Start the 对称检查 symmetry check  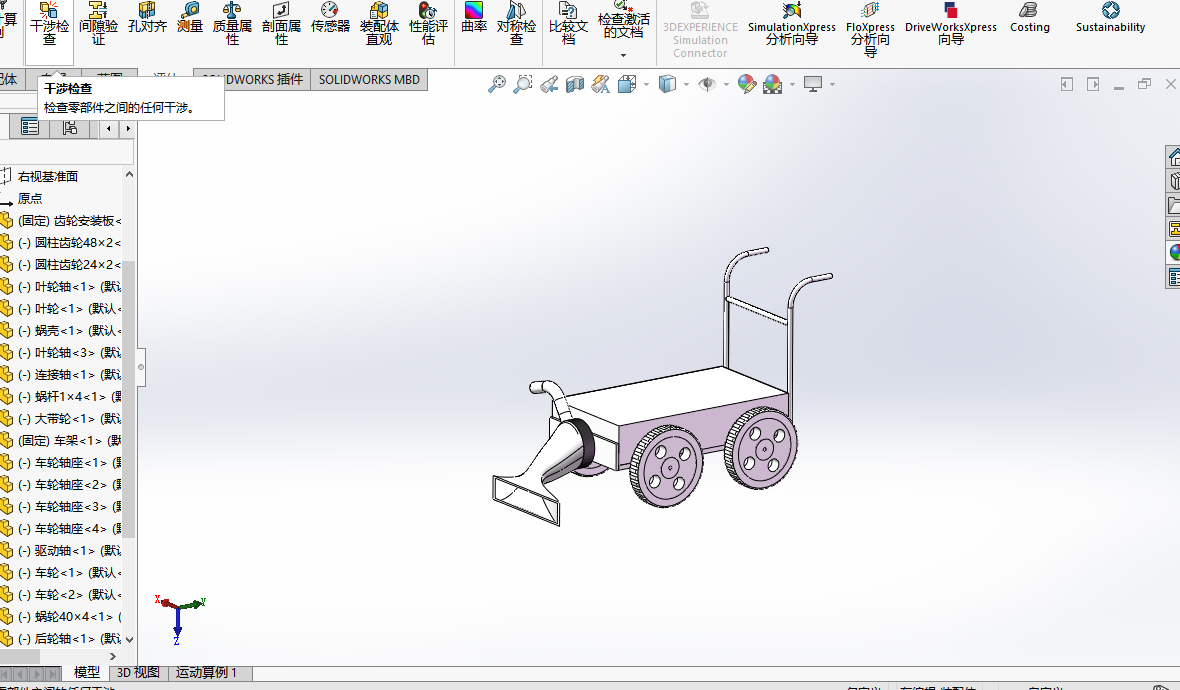pos(516,23)
